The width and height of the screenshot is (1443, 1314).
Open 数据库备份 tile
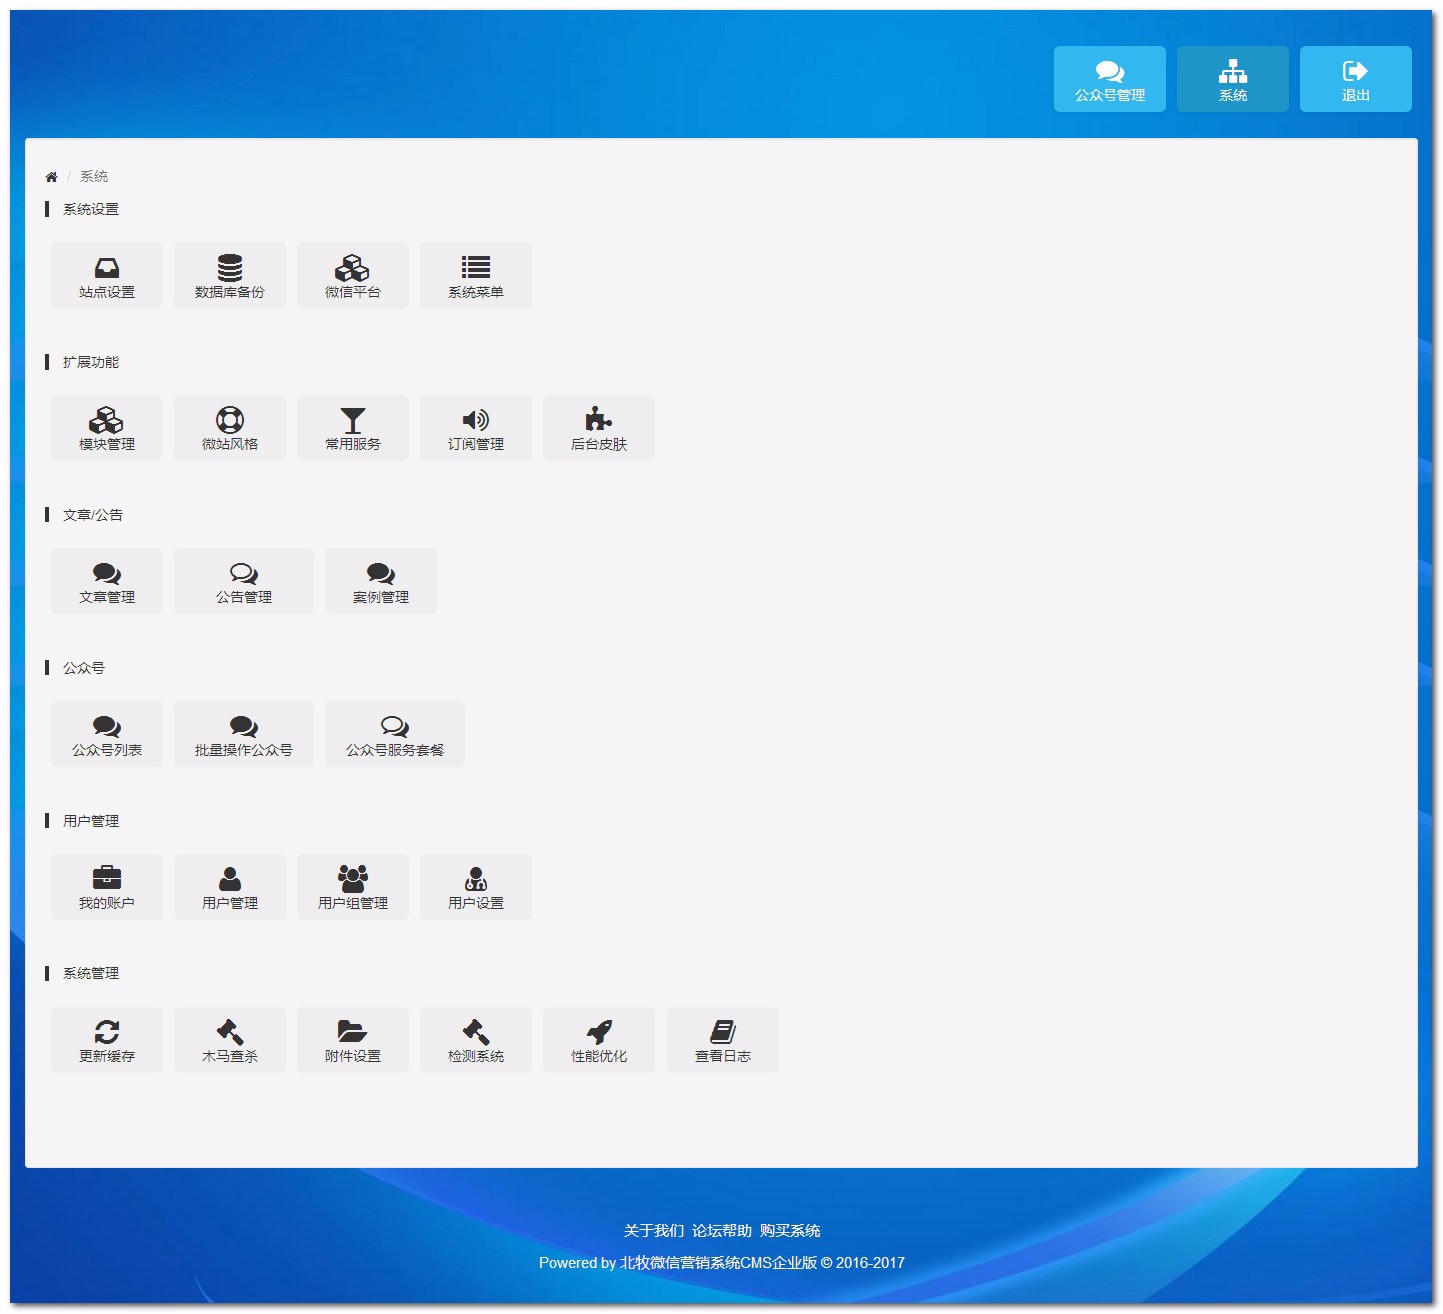coord(230,276)
